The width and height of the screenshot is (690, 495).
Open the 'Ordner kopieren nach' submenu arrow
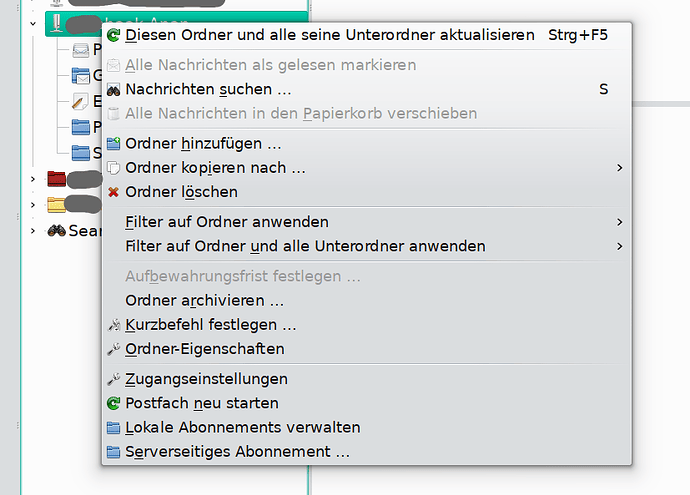(620, 168)
